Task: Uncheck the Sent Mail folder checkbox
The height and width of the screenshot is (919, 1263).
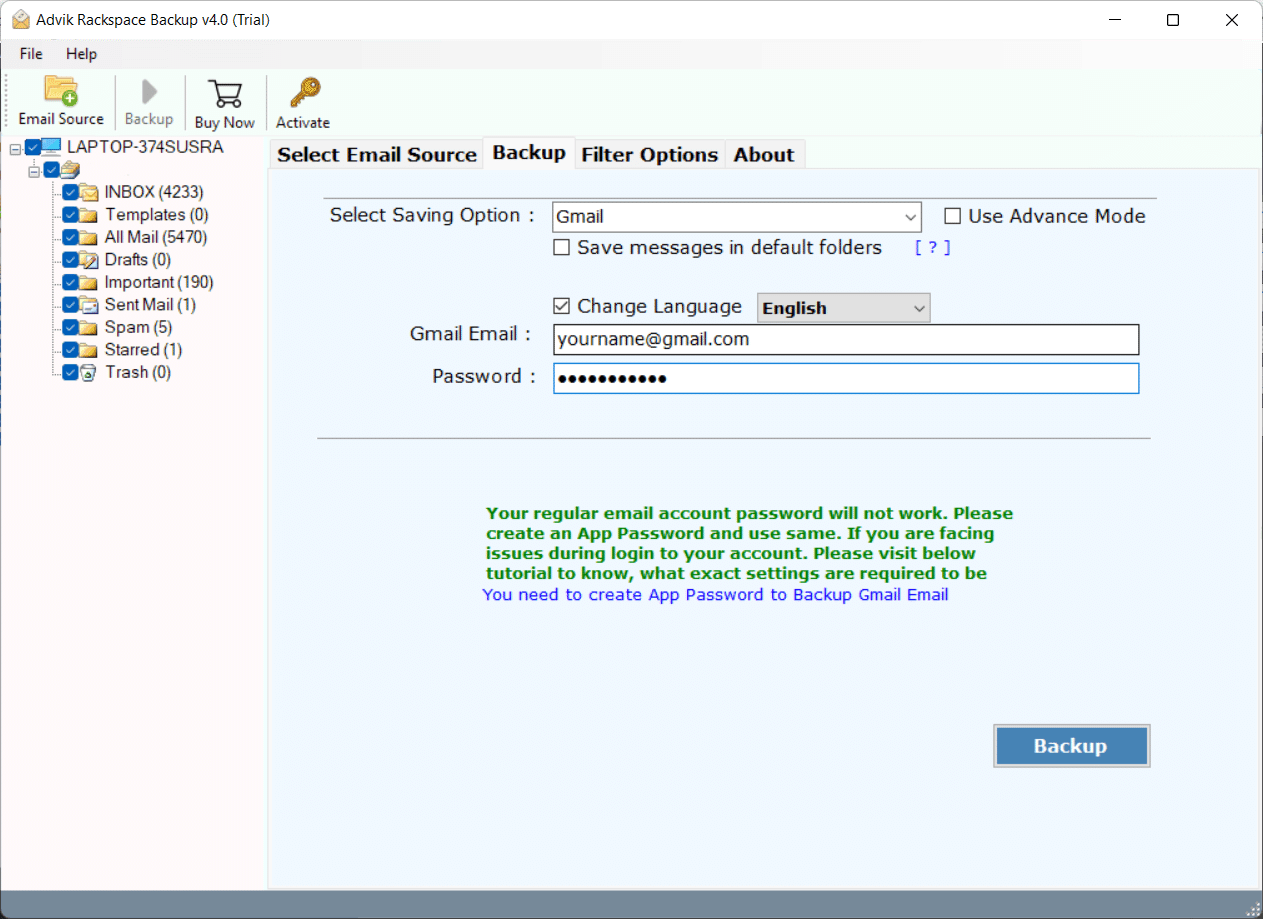Action: pyautogui.click(x=70, y=305)
